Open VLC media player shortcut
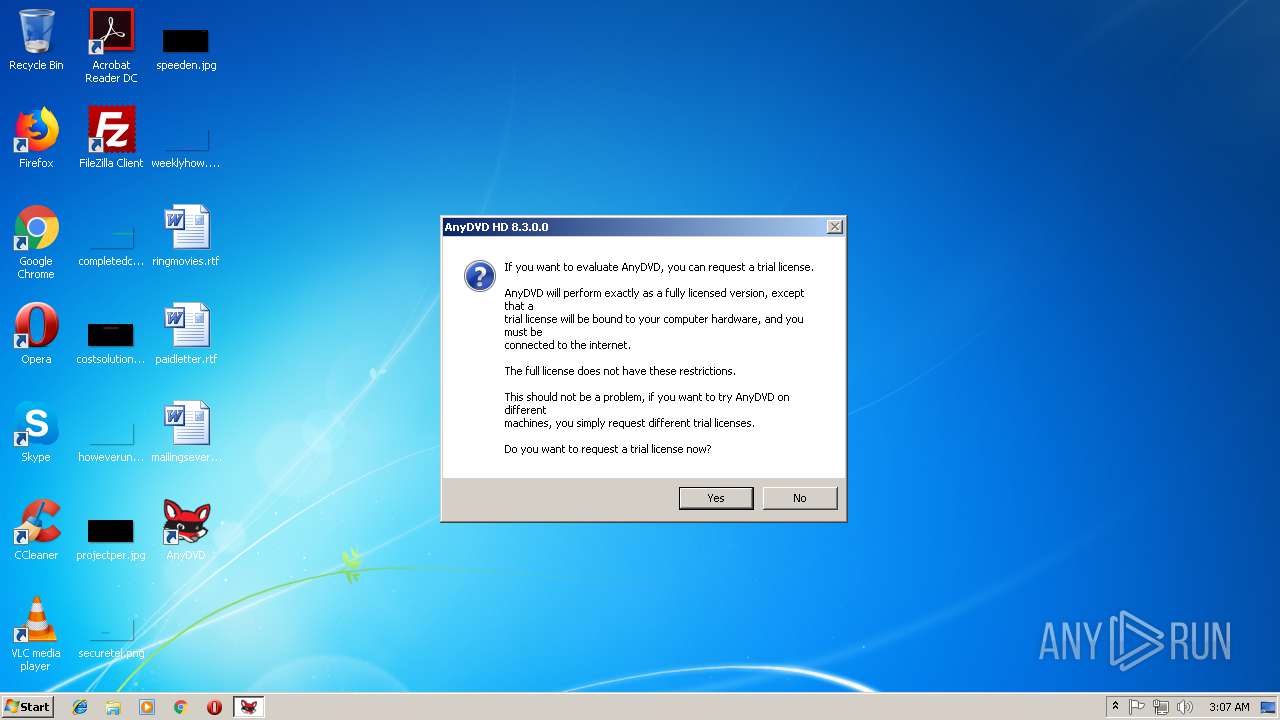The width and height of the screenshot is (1280, 720). 36,634
